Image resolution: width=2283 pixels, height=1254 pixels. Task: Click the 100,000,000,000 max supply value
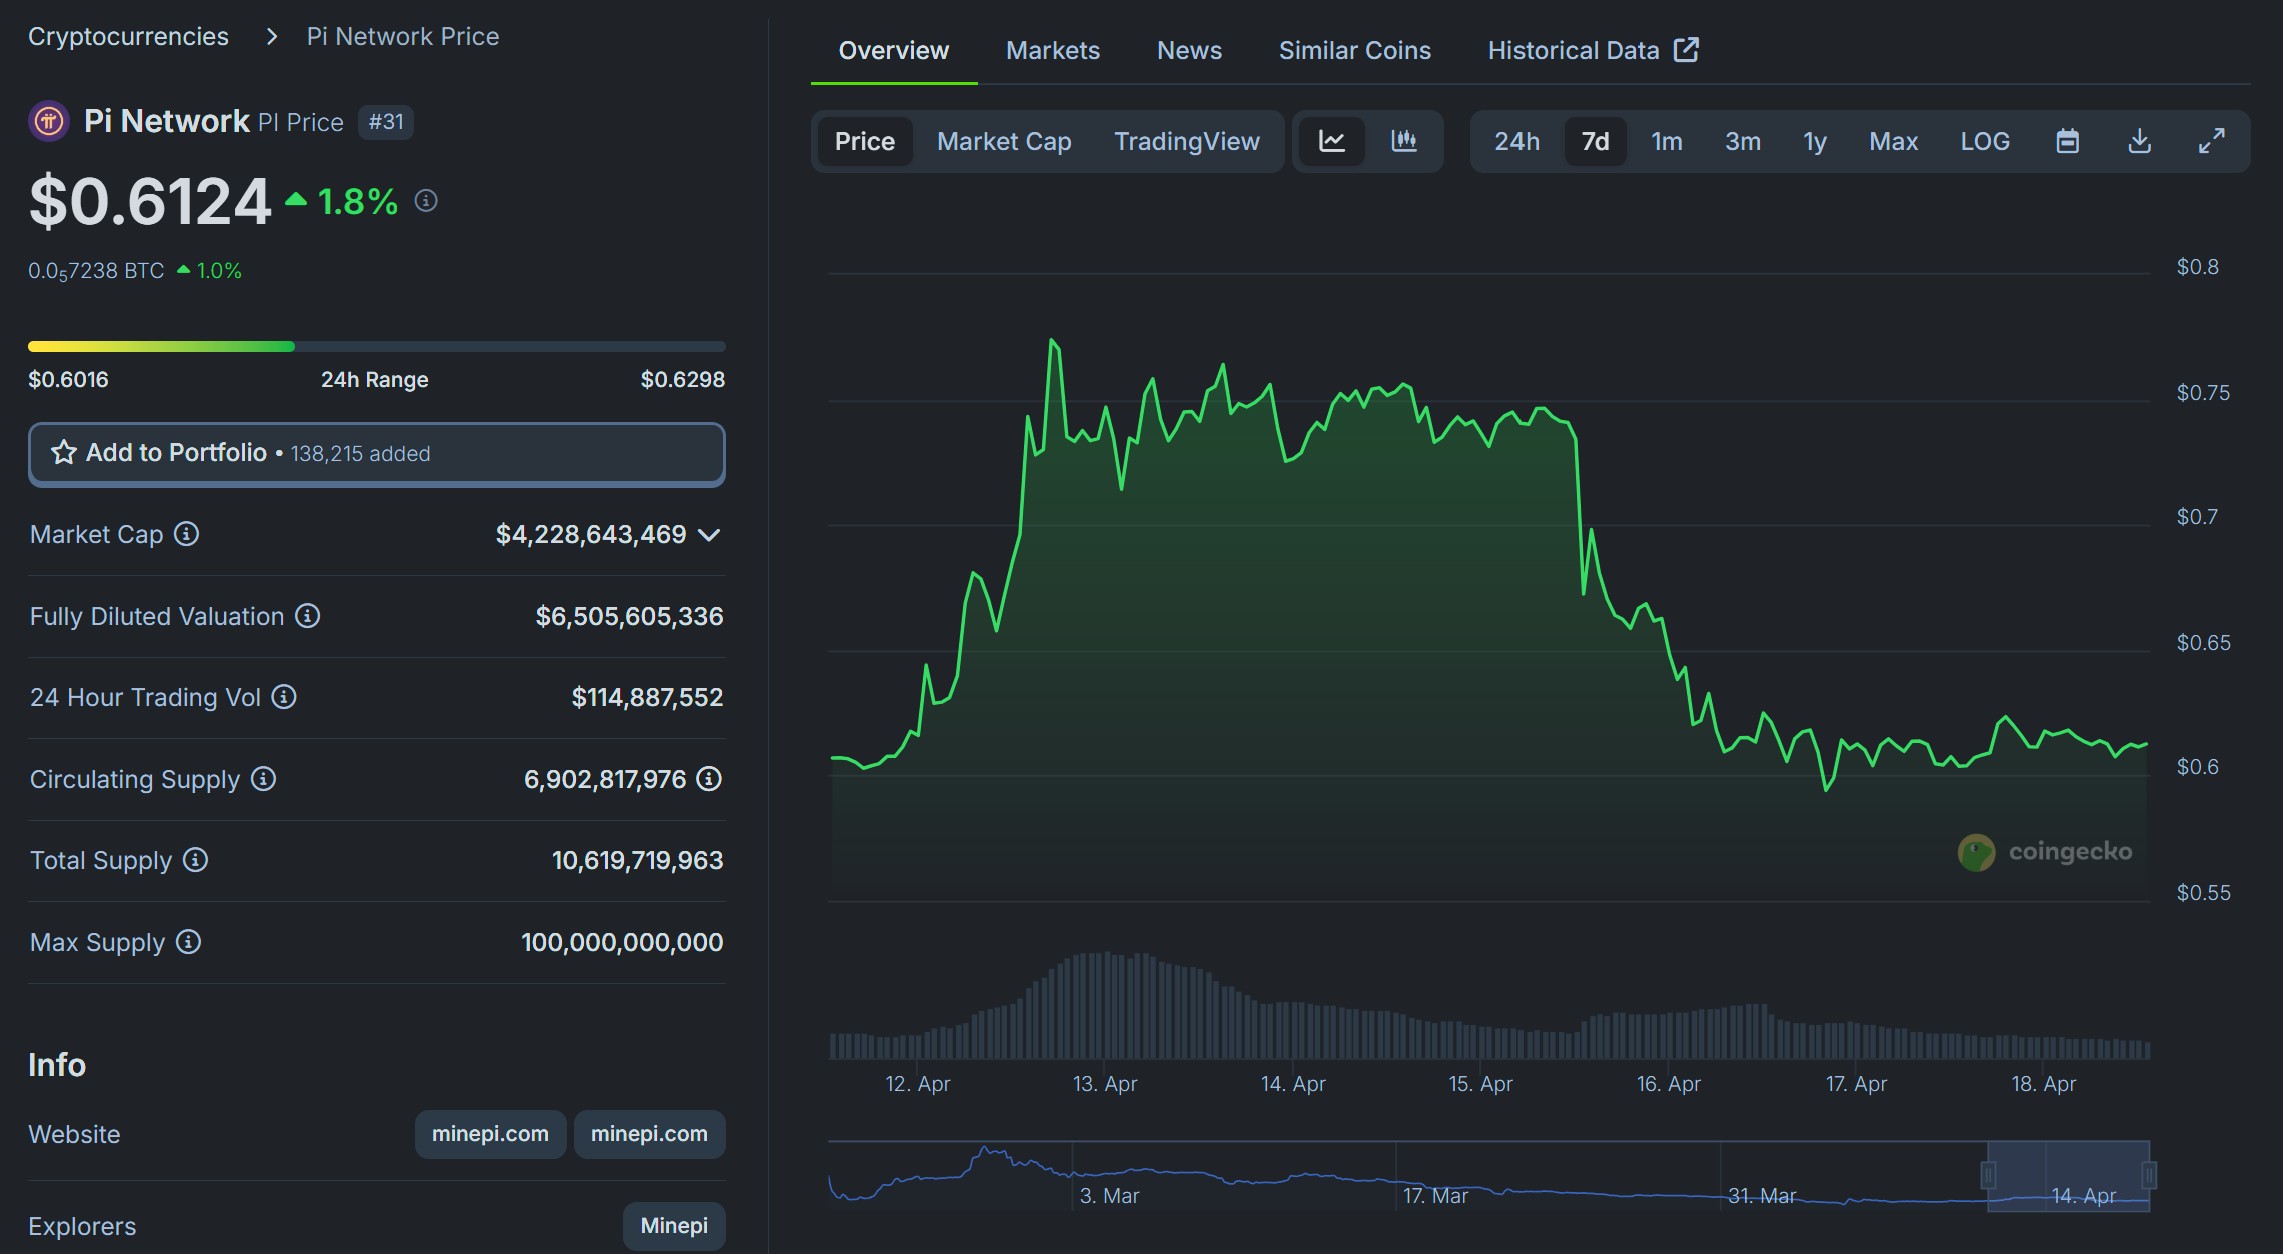pyautogui.click(x=622, y=942)
